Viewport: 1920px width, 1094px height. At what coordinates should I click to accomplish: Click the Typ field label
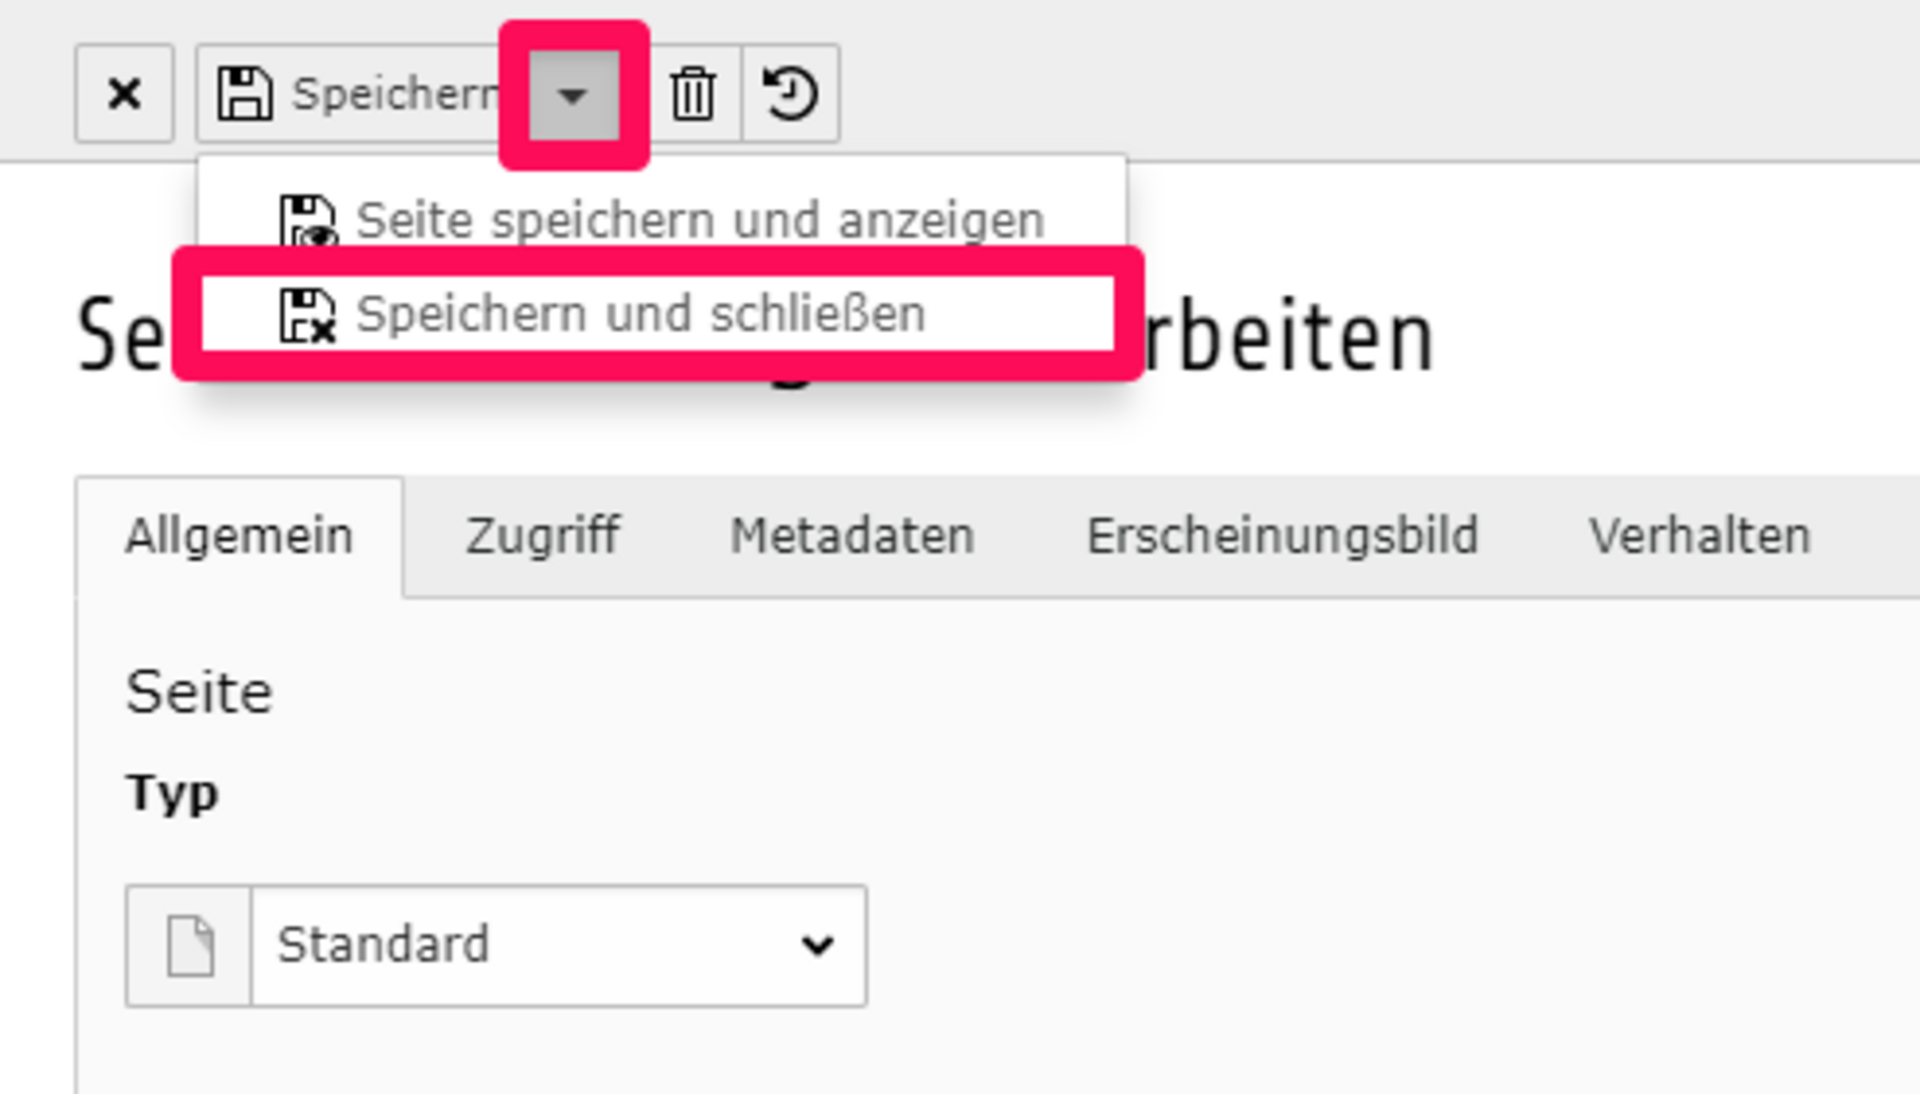(172, 794)
